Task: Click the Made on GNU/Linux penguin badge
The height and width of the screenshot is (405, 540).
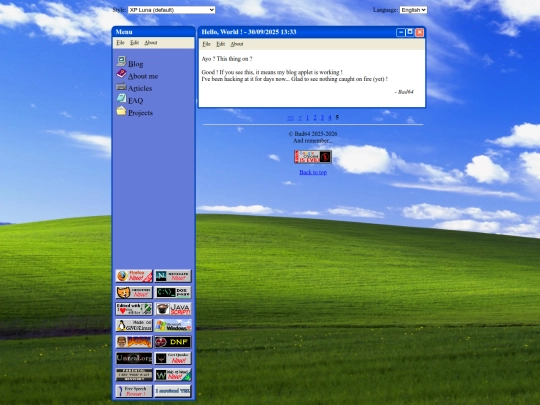Action: 134,325
